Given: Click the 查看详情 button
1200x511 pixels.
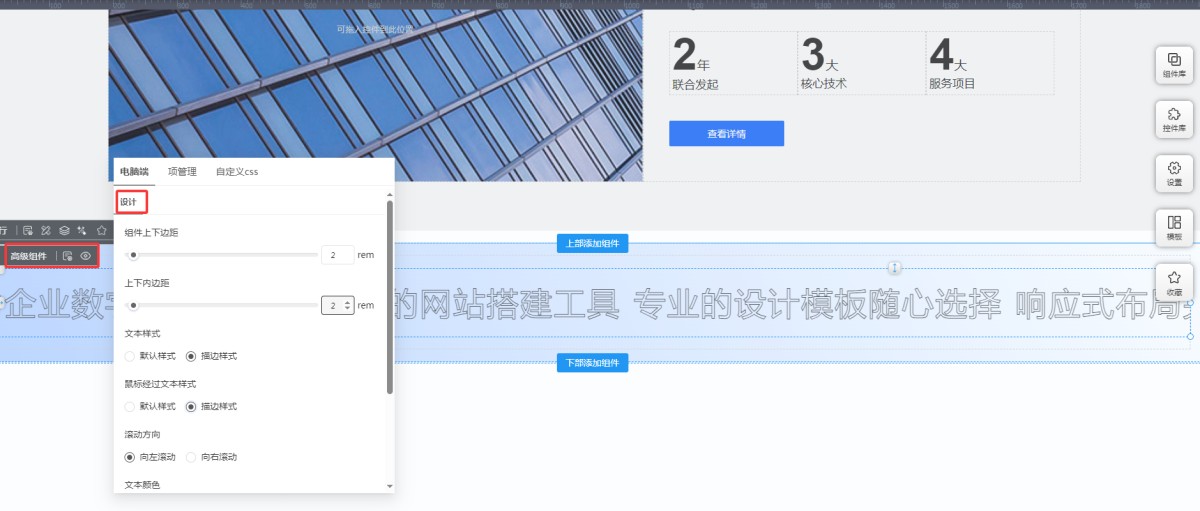Looking at the screenshot, I should (726, 133).
